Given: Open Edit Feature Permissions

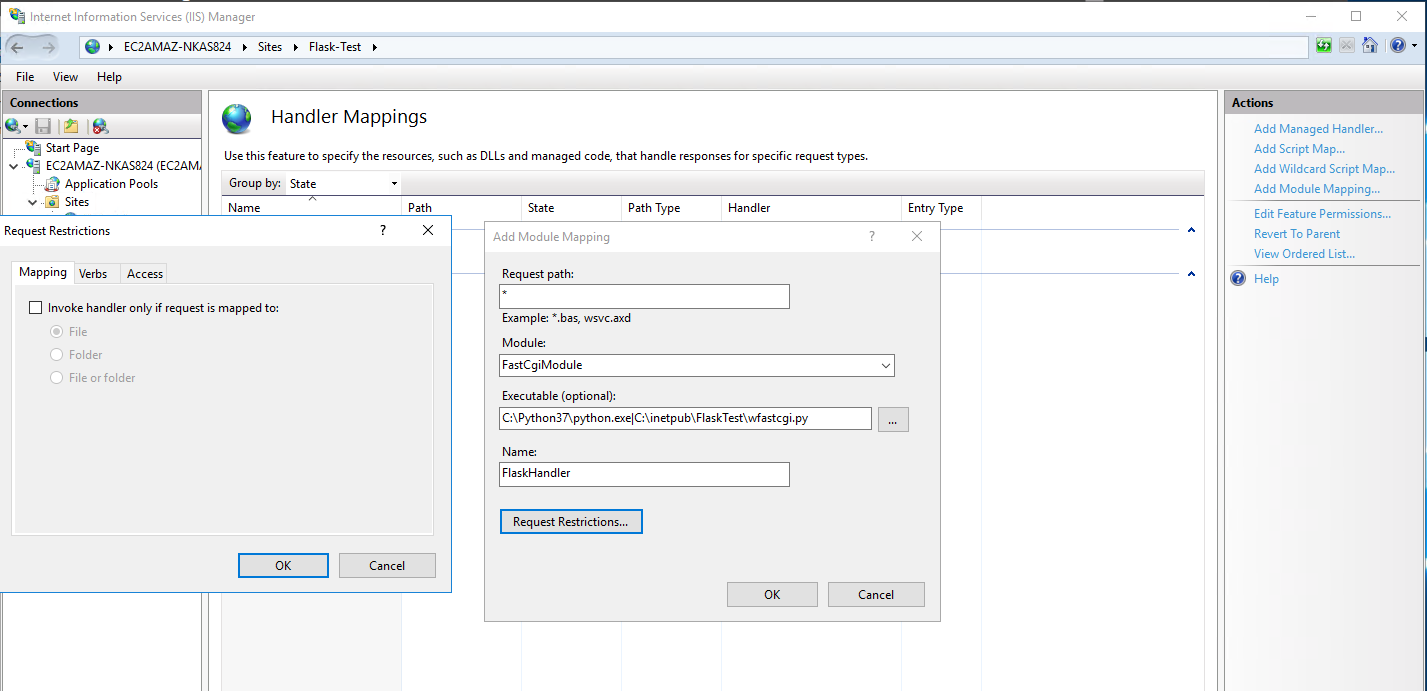Looking at the screenshot, I should [x=1322, y=214].
